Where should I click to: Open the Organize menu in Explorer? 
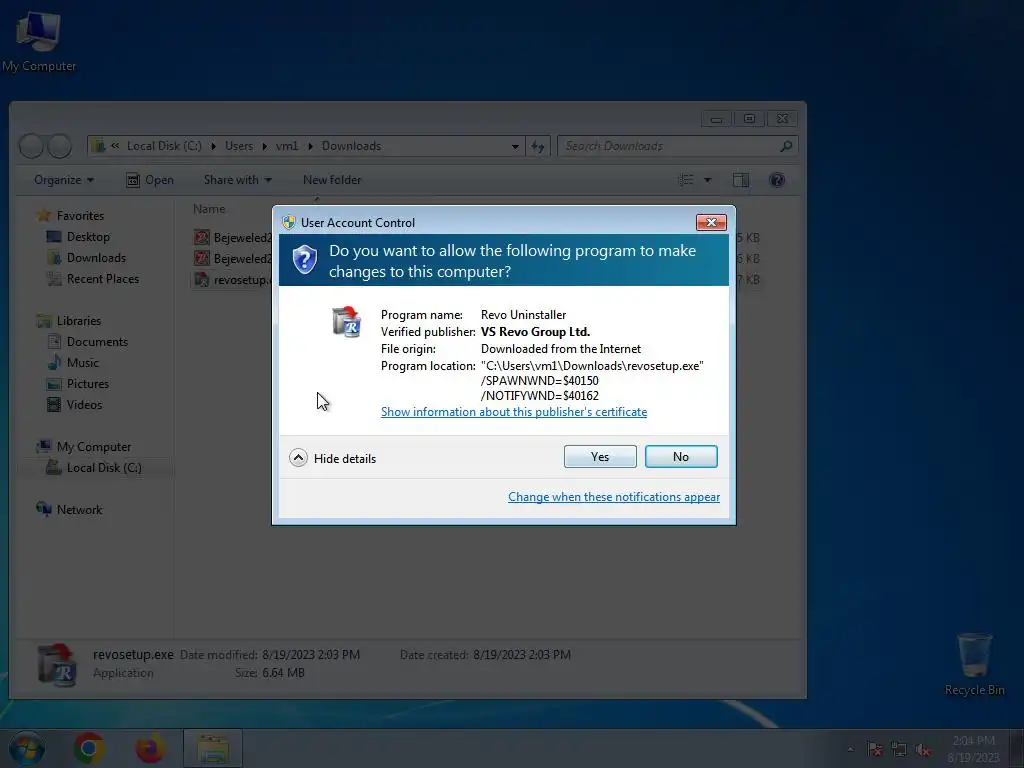point(63,180)
